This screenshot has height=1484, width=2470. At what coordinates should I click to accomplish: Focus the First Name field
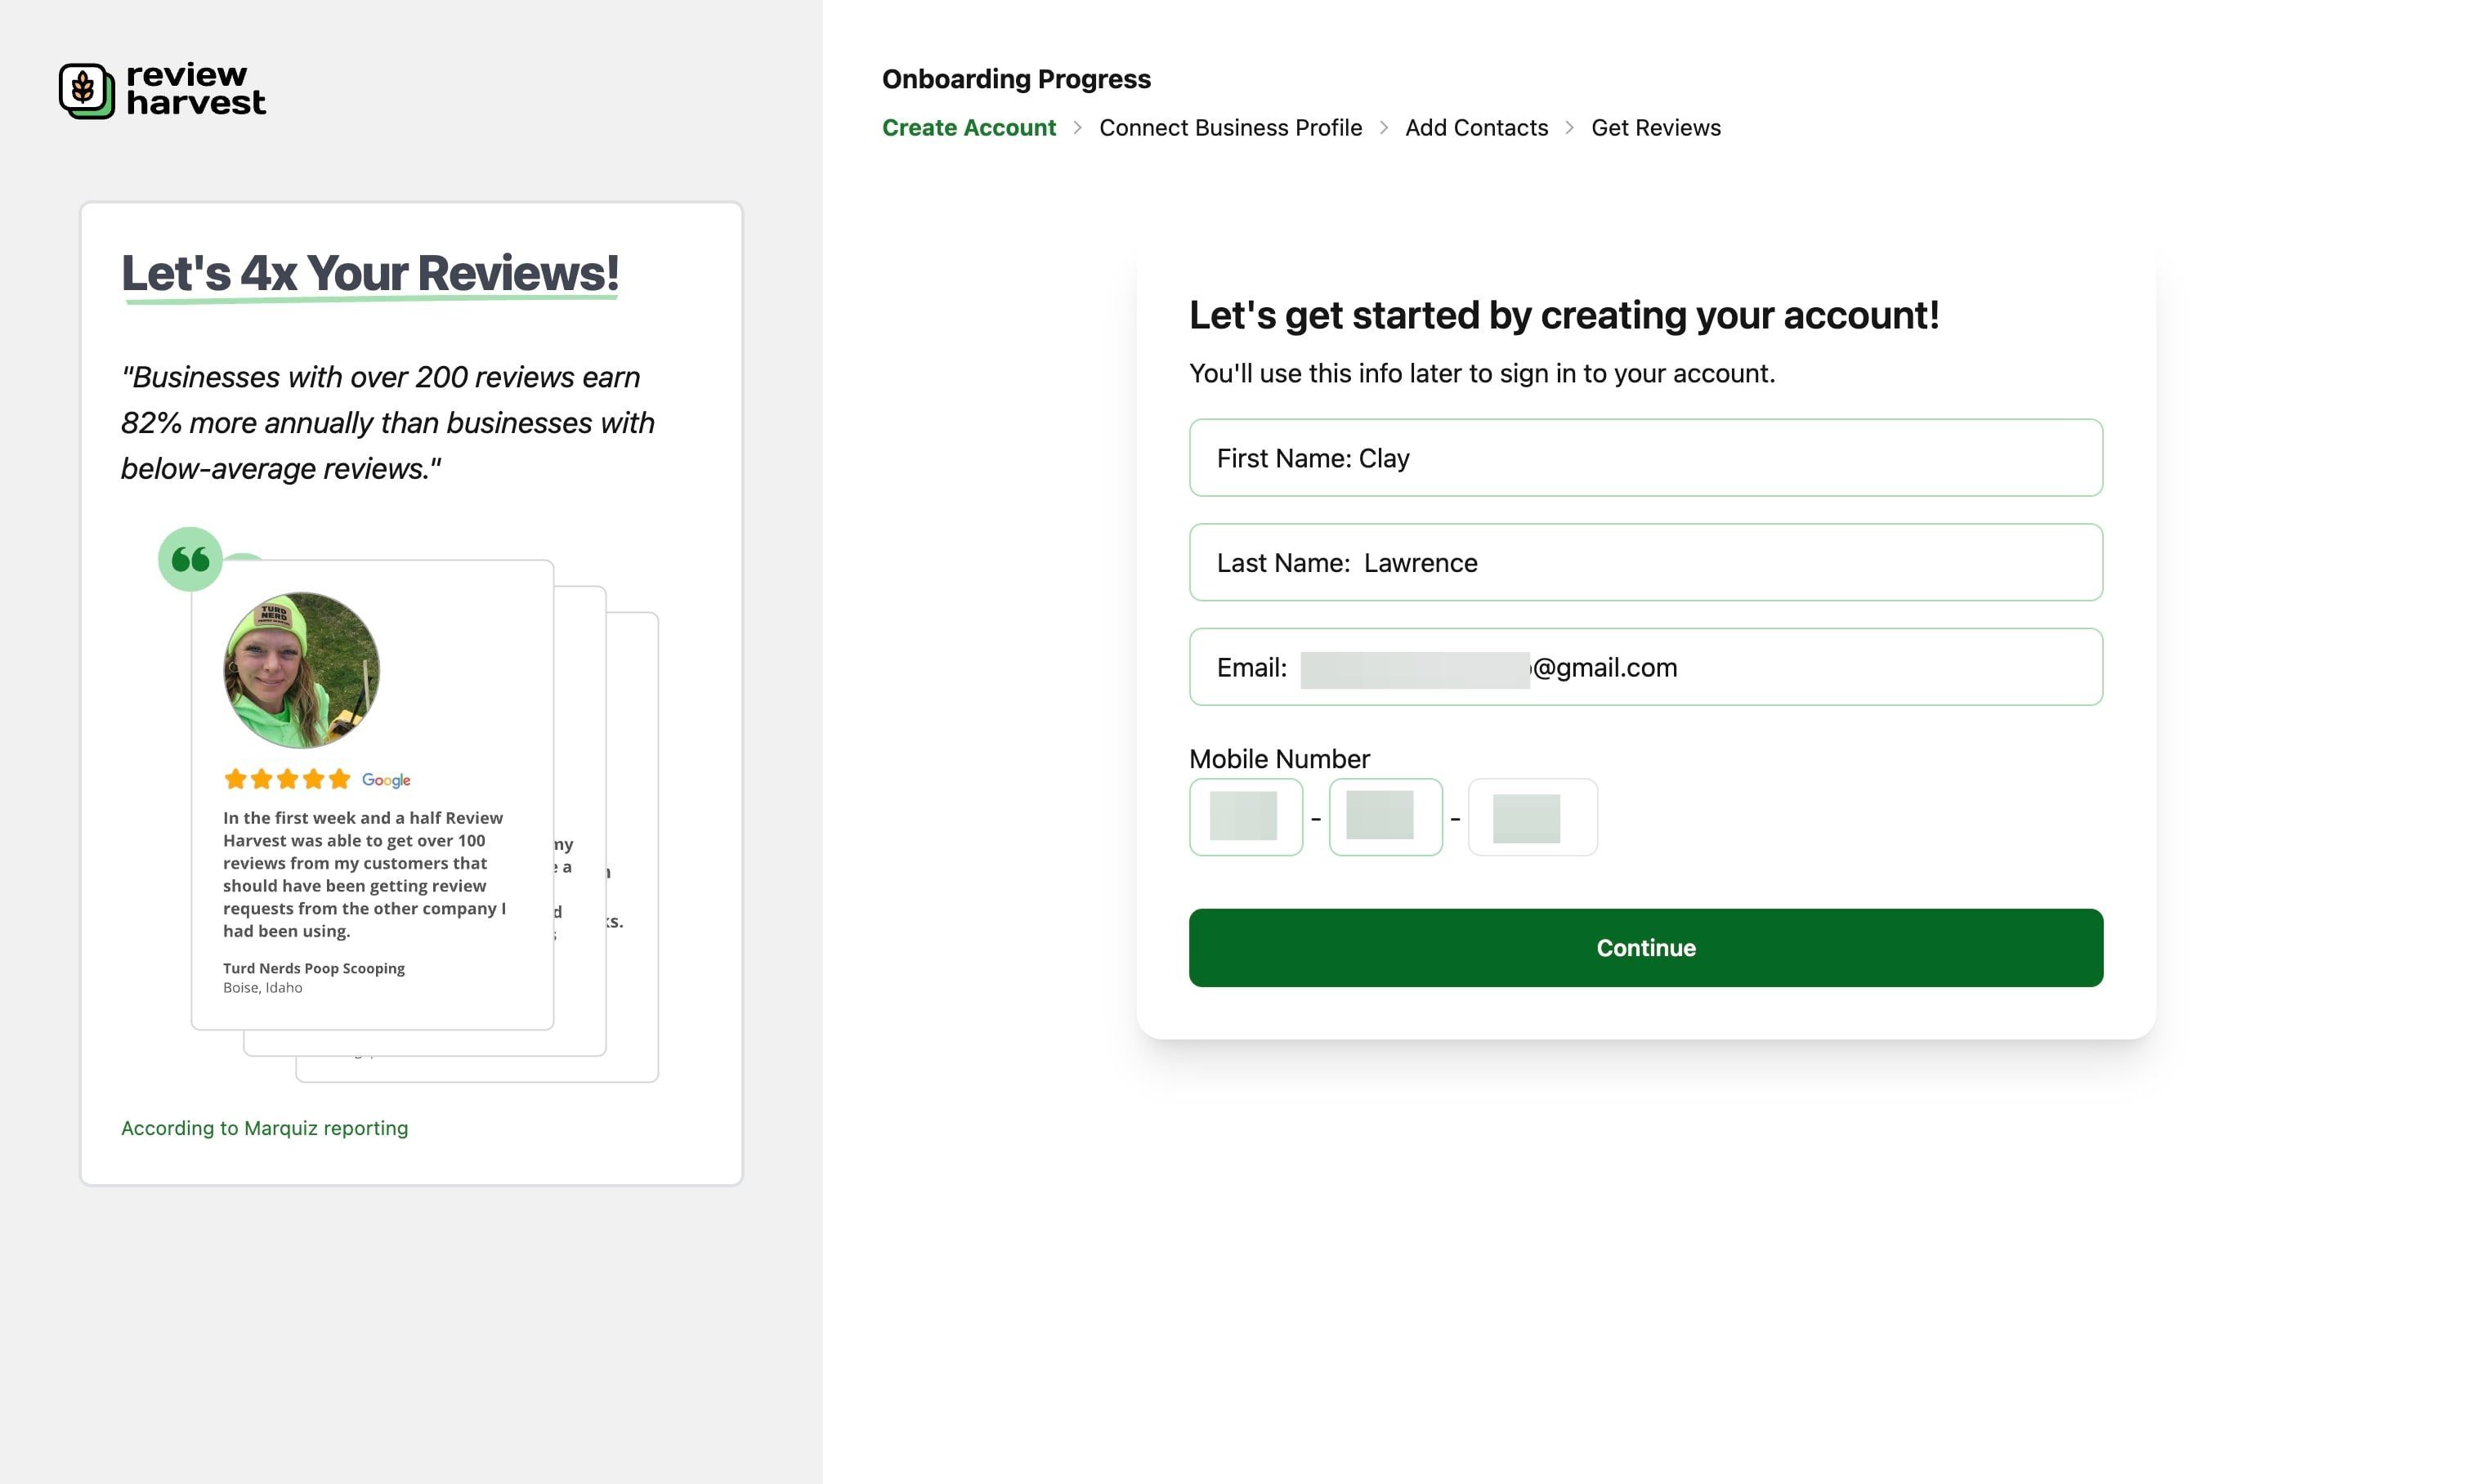click(1645, 458)
